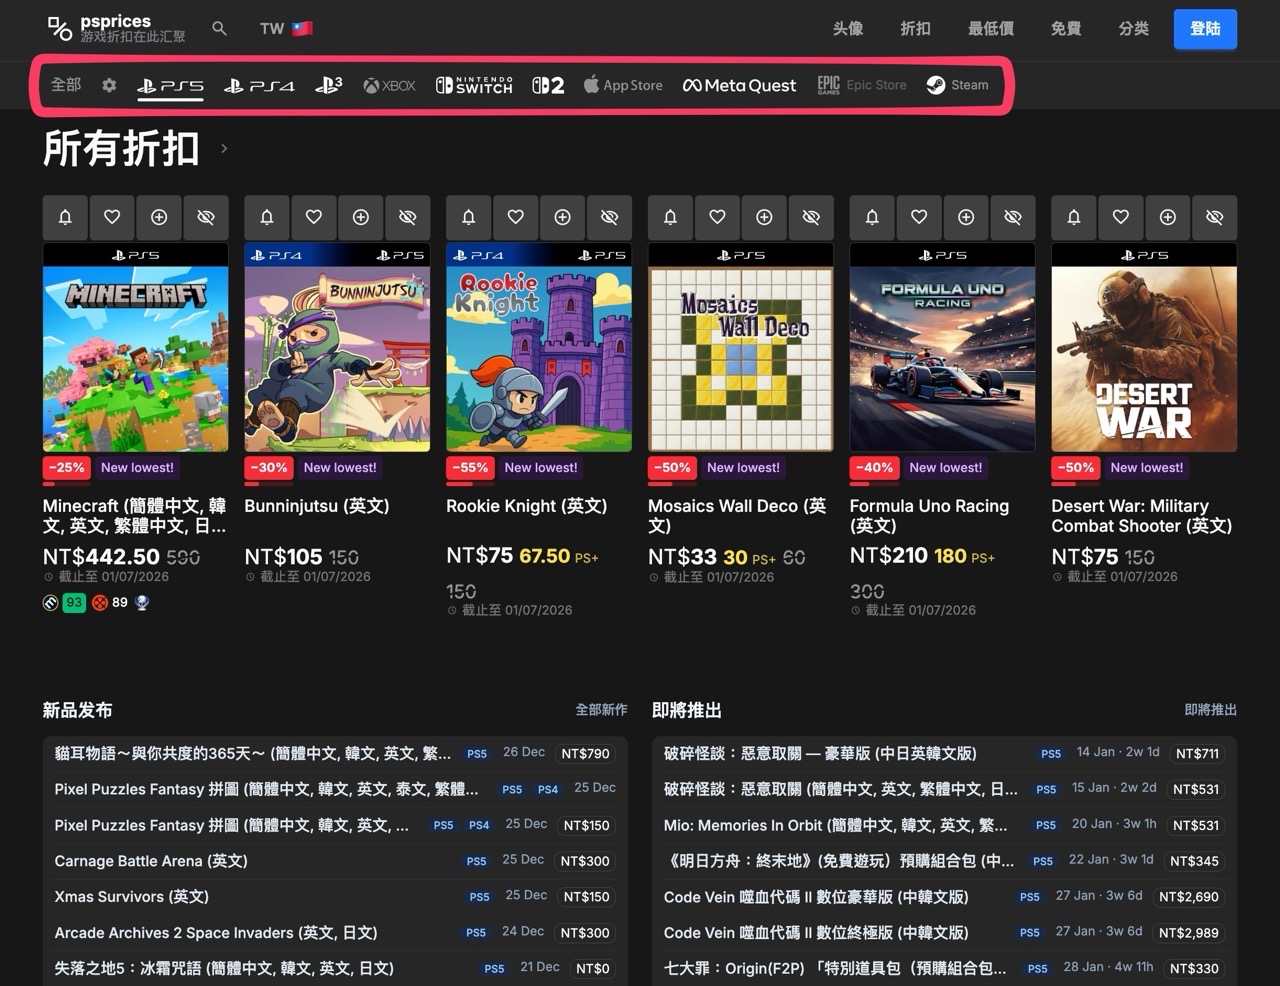Choose the Steam platform filter
This screenshot has height=986, width=1280.
click(x=957, y=86)
